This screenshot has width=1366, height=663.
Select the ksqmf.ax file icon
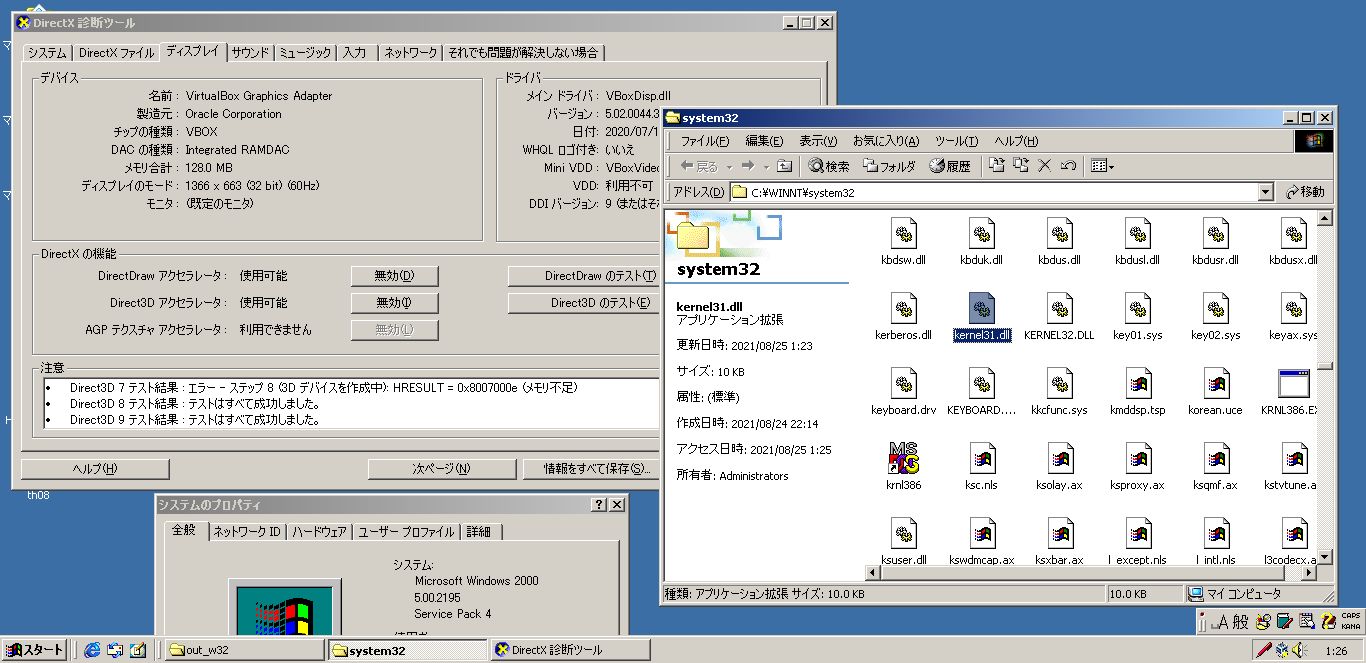click(x=1215, y=459)
